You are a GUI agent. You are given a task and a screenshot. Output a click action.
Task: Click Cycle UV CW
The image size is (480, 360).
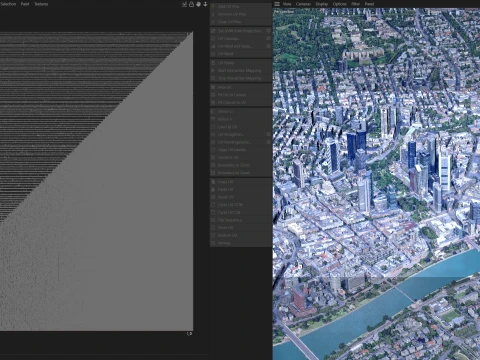pyautogui.click(x=241, y=212)
